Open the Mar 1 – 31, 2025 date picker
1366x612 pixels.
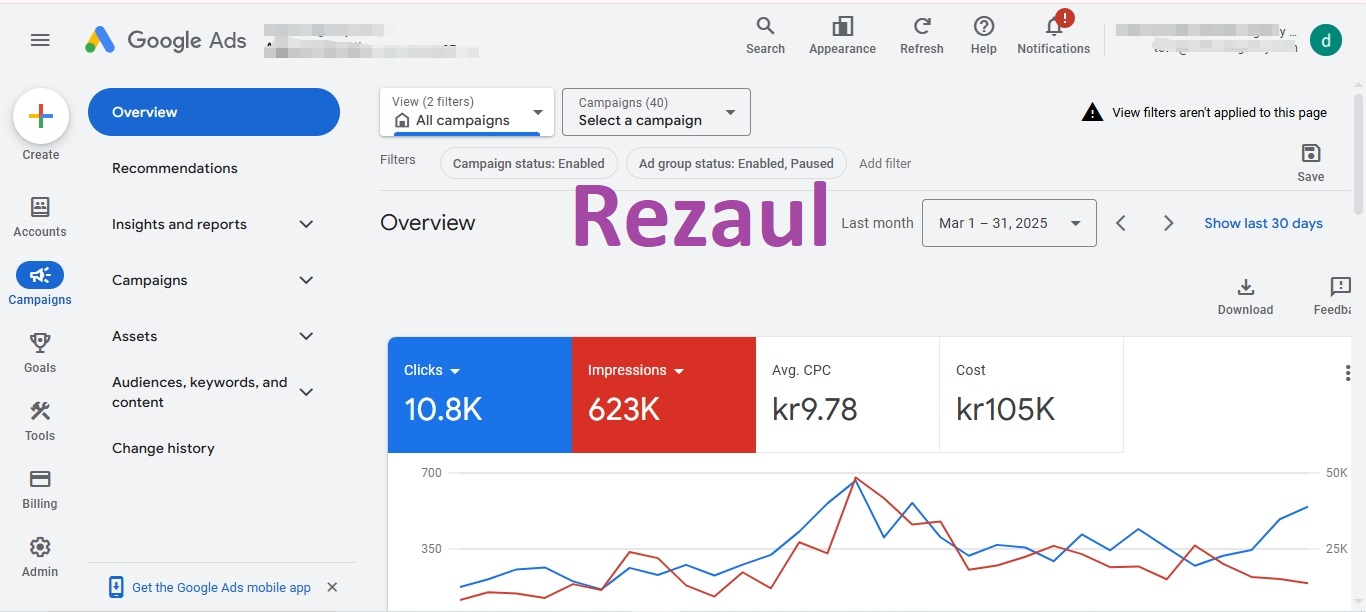(1009, 223)
